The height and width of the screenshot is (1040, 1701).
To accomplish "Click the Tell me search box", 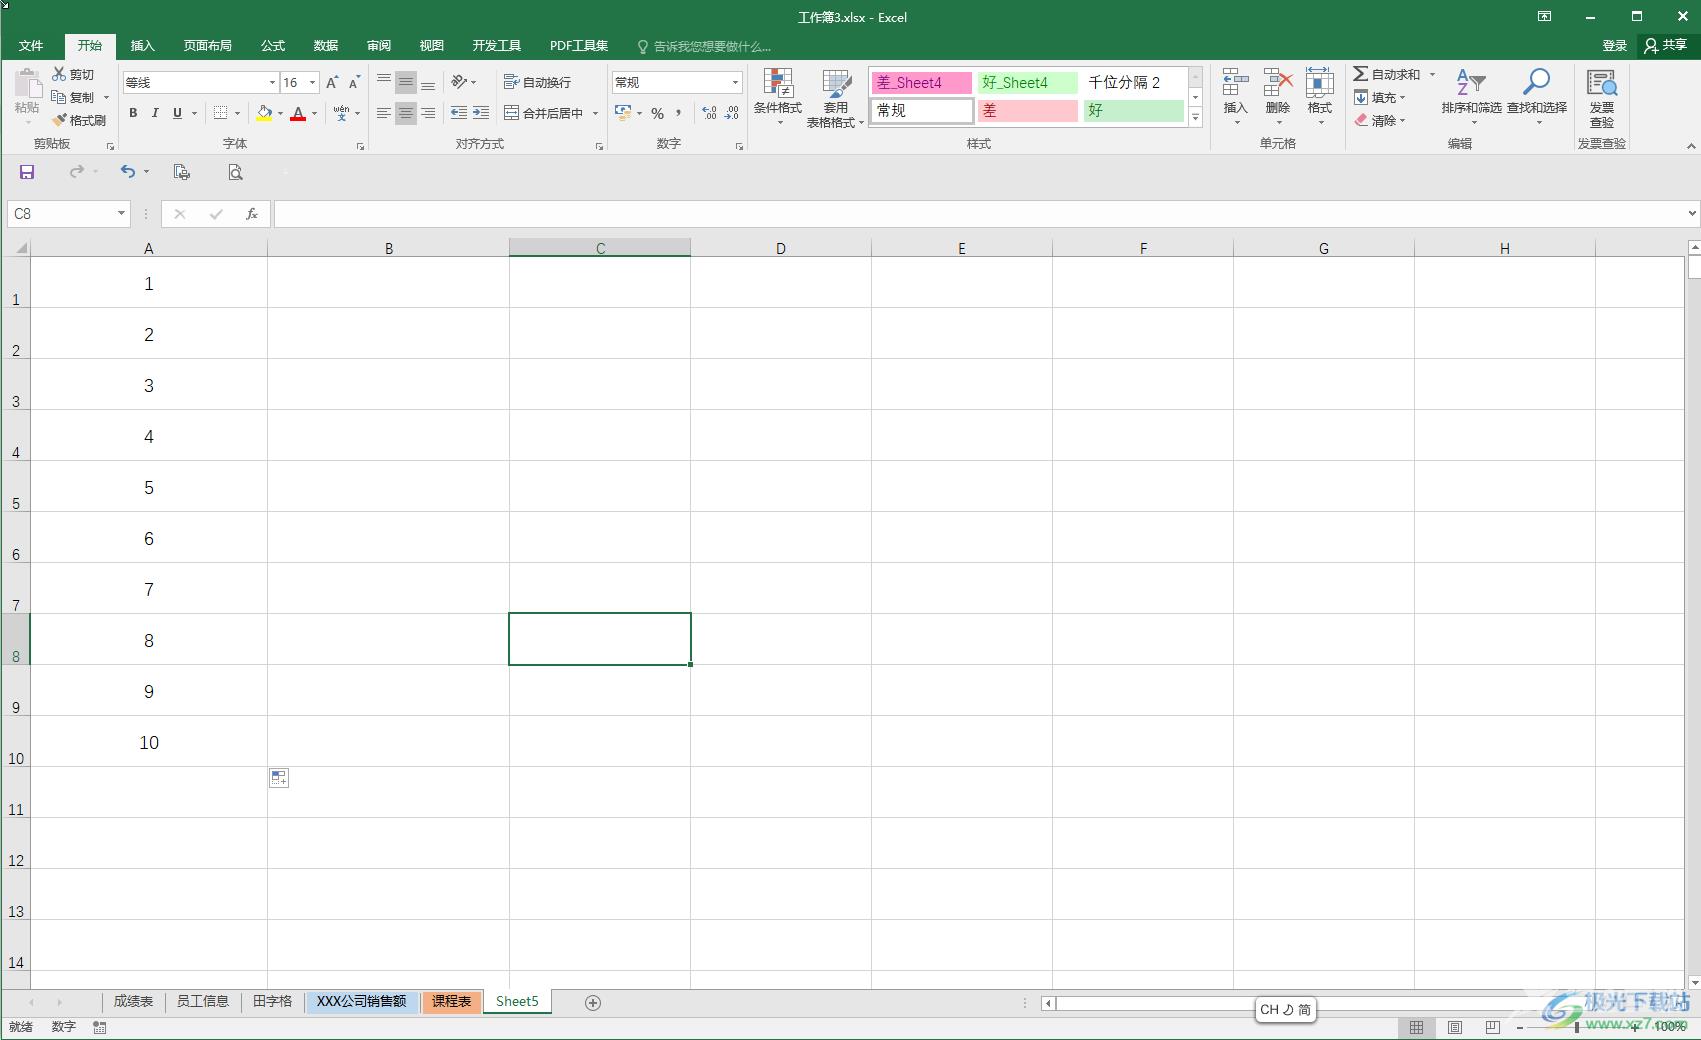I will pyautogui.click(x=704, y=47).
